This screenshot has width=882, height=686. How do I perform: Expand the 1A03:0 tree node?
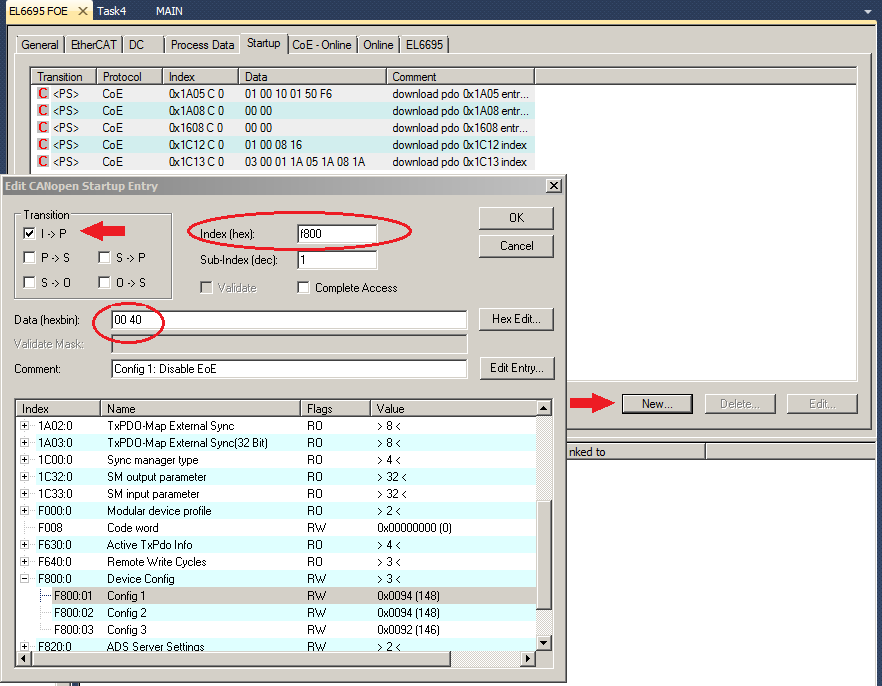[x=24, y=443]
